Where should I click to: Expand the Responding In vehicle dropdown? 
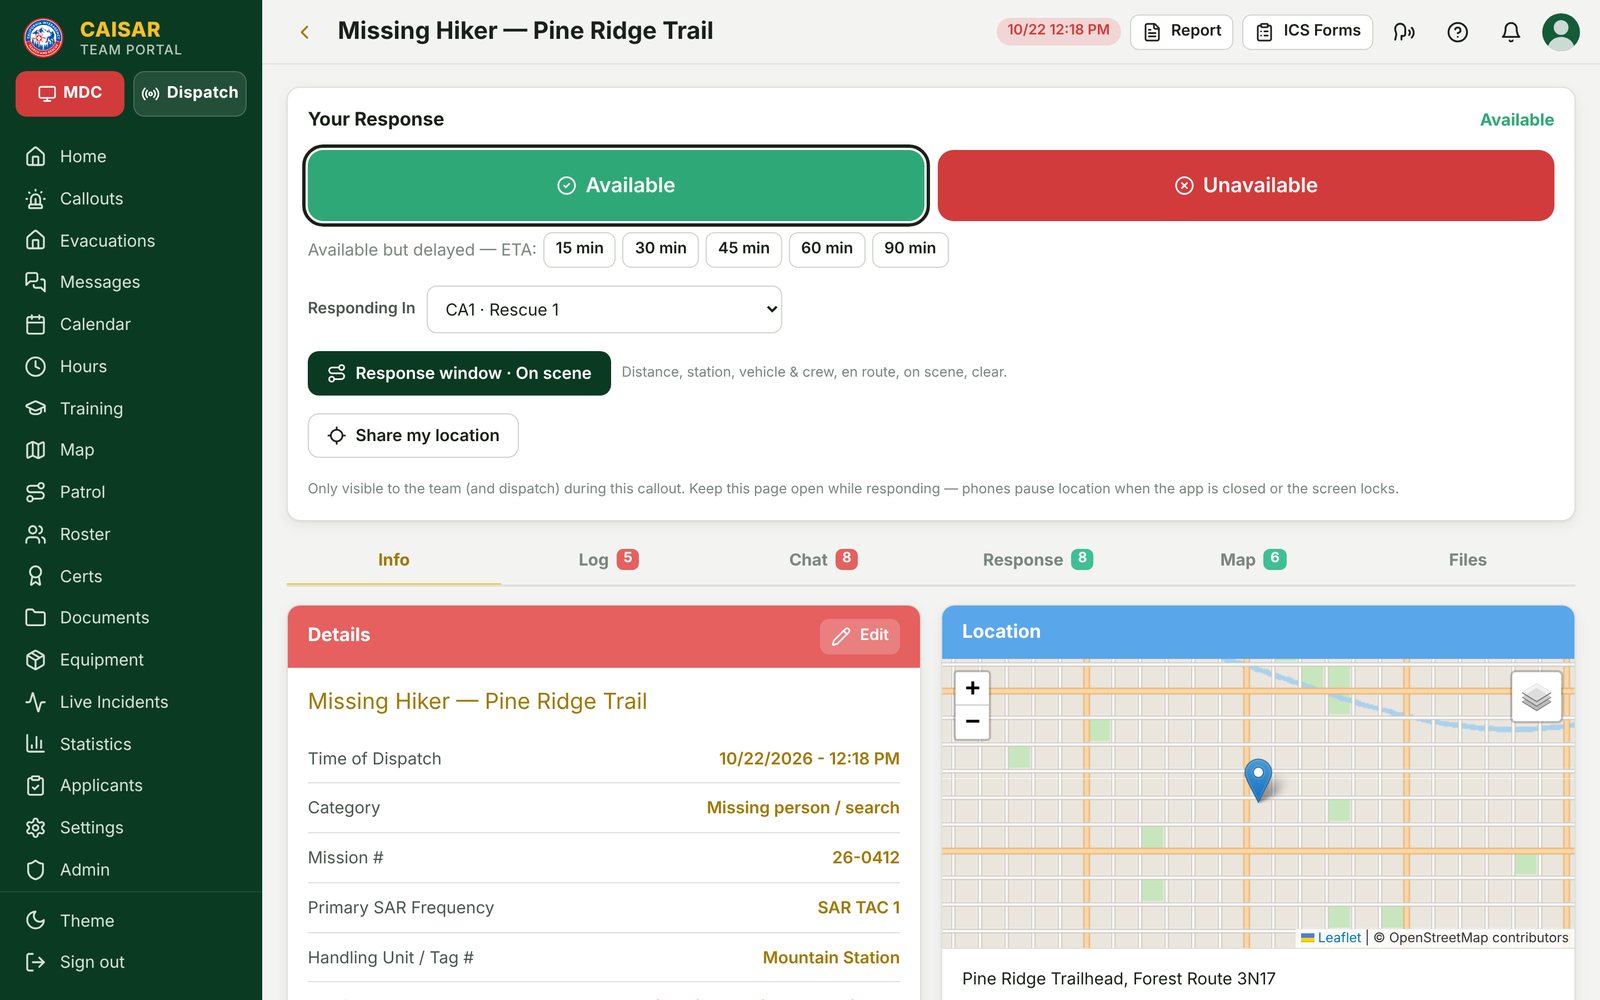[604, 310]
